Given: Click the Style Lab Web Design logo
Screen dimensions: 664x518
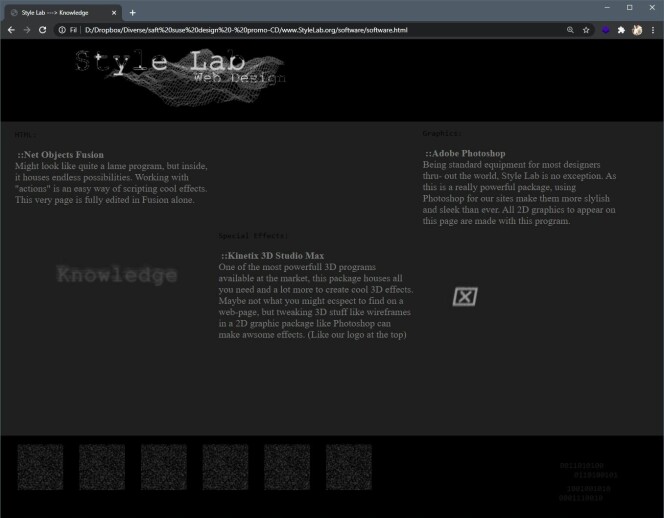Looking at the screenshot, I should [180, 78].
